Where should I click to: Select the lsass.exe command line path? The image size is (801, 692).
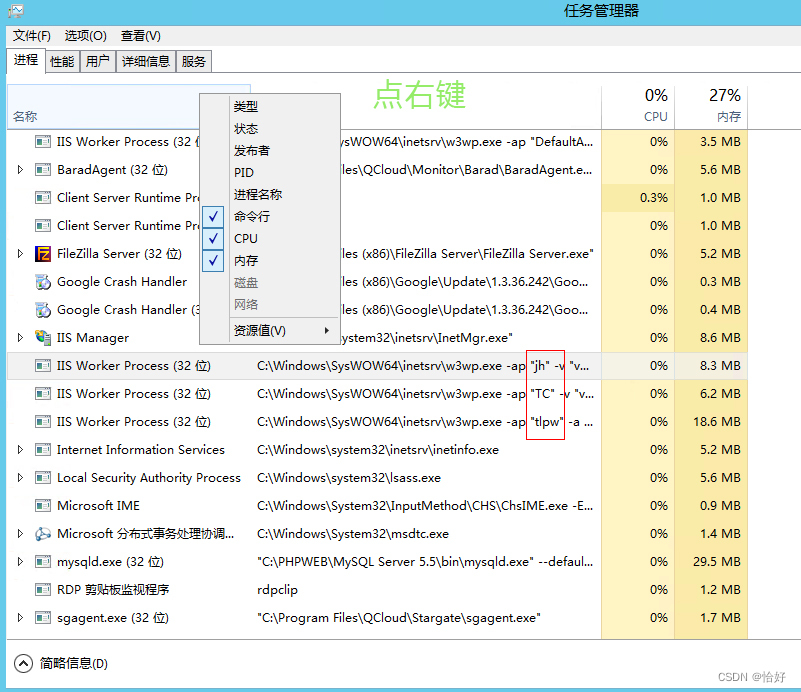click(x=349, y=478)
